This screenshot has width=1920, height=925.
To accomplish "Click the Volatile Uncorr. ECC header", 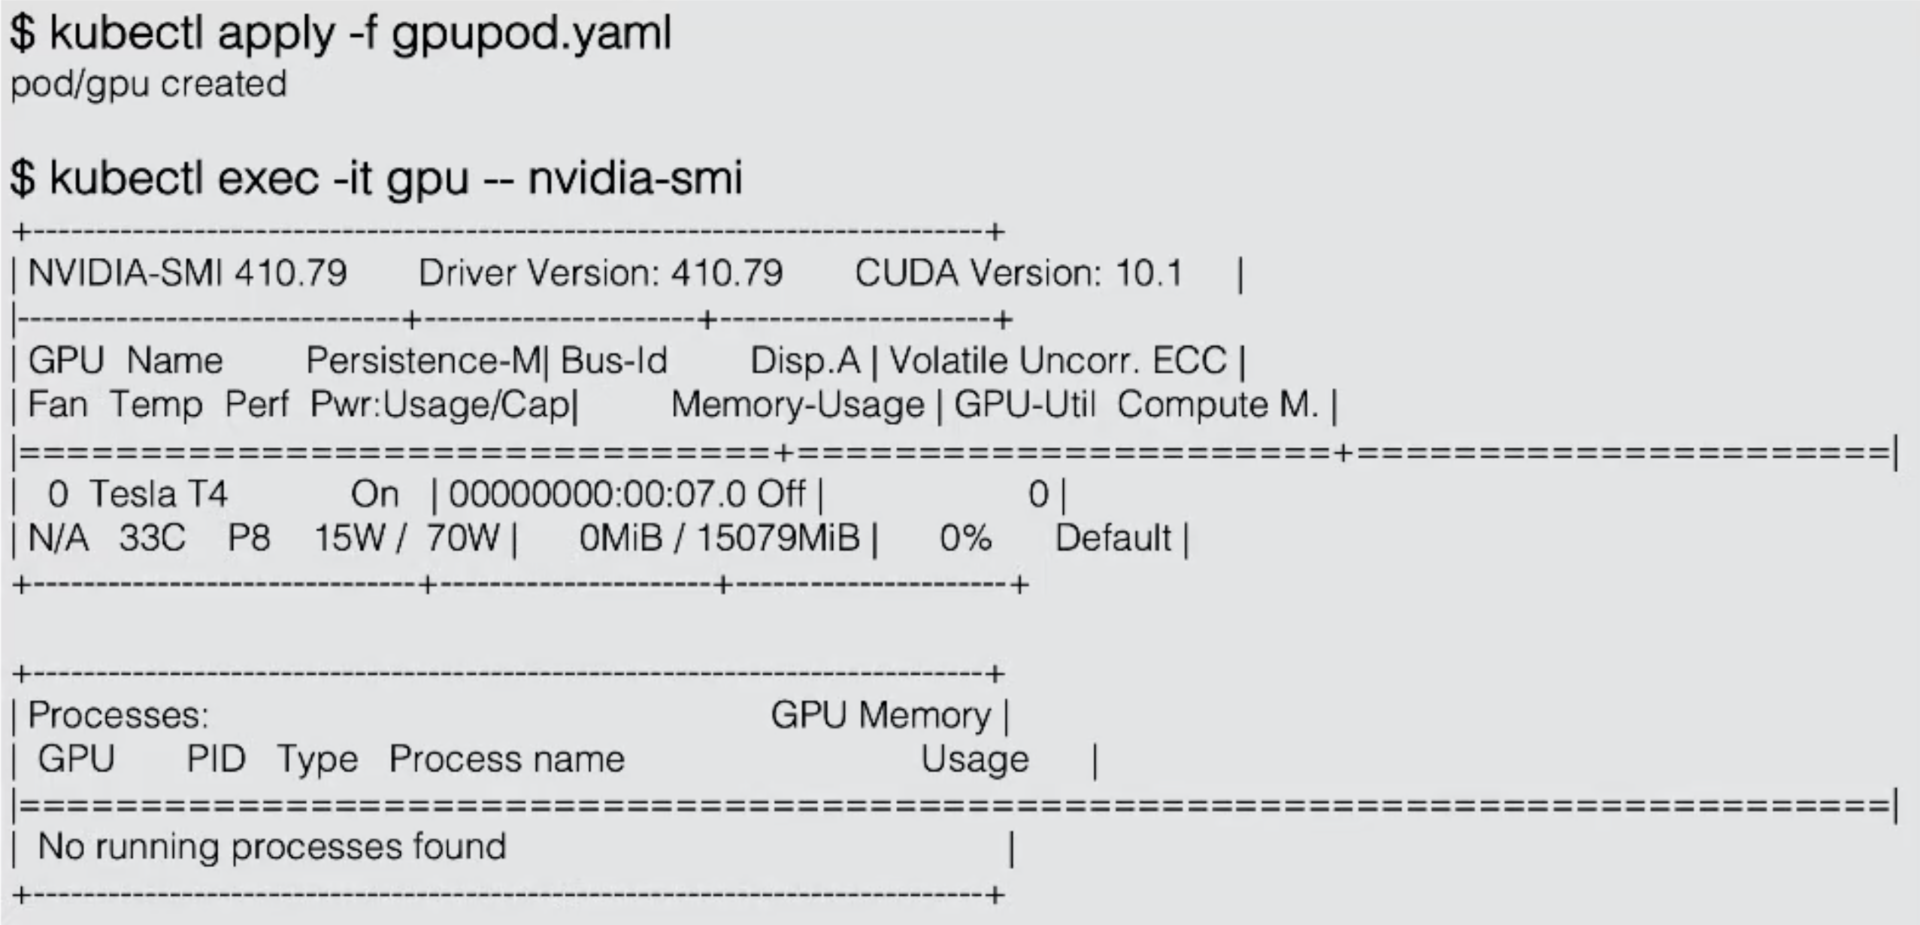I will tap(1057, 361).
